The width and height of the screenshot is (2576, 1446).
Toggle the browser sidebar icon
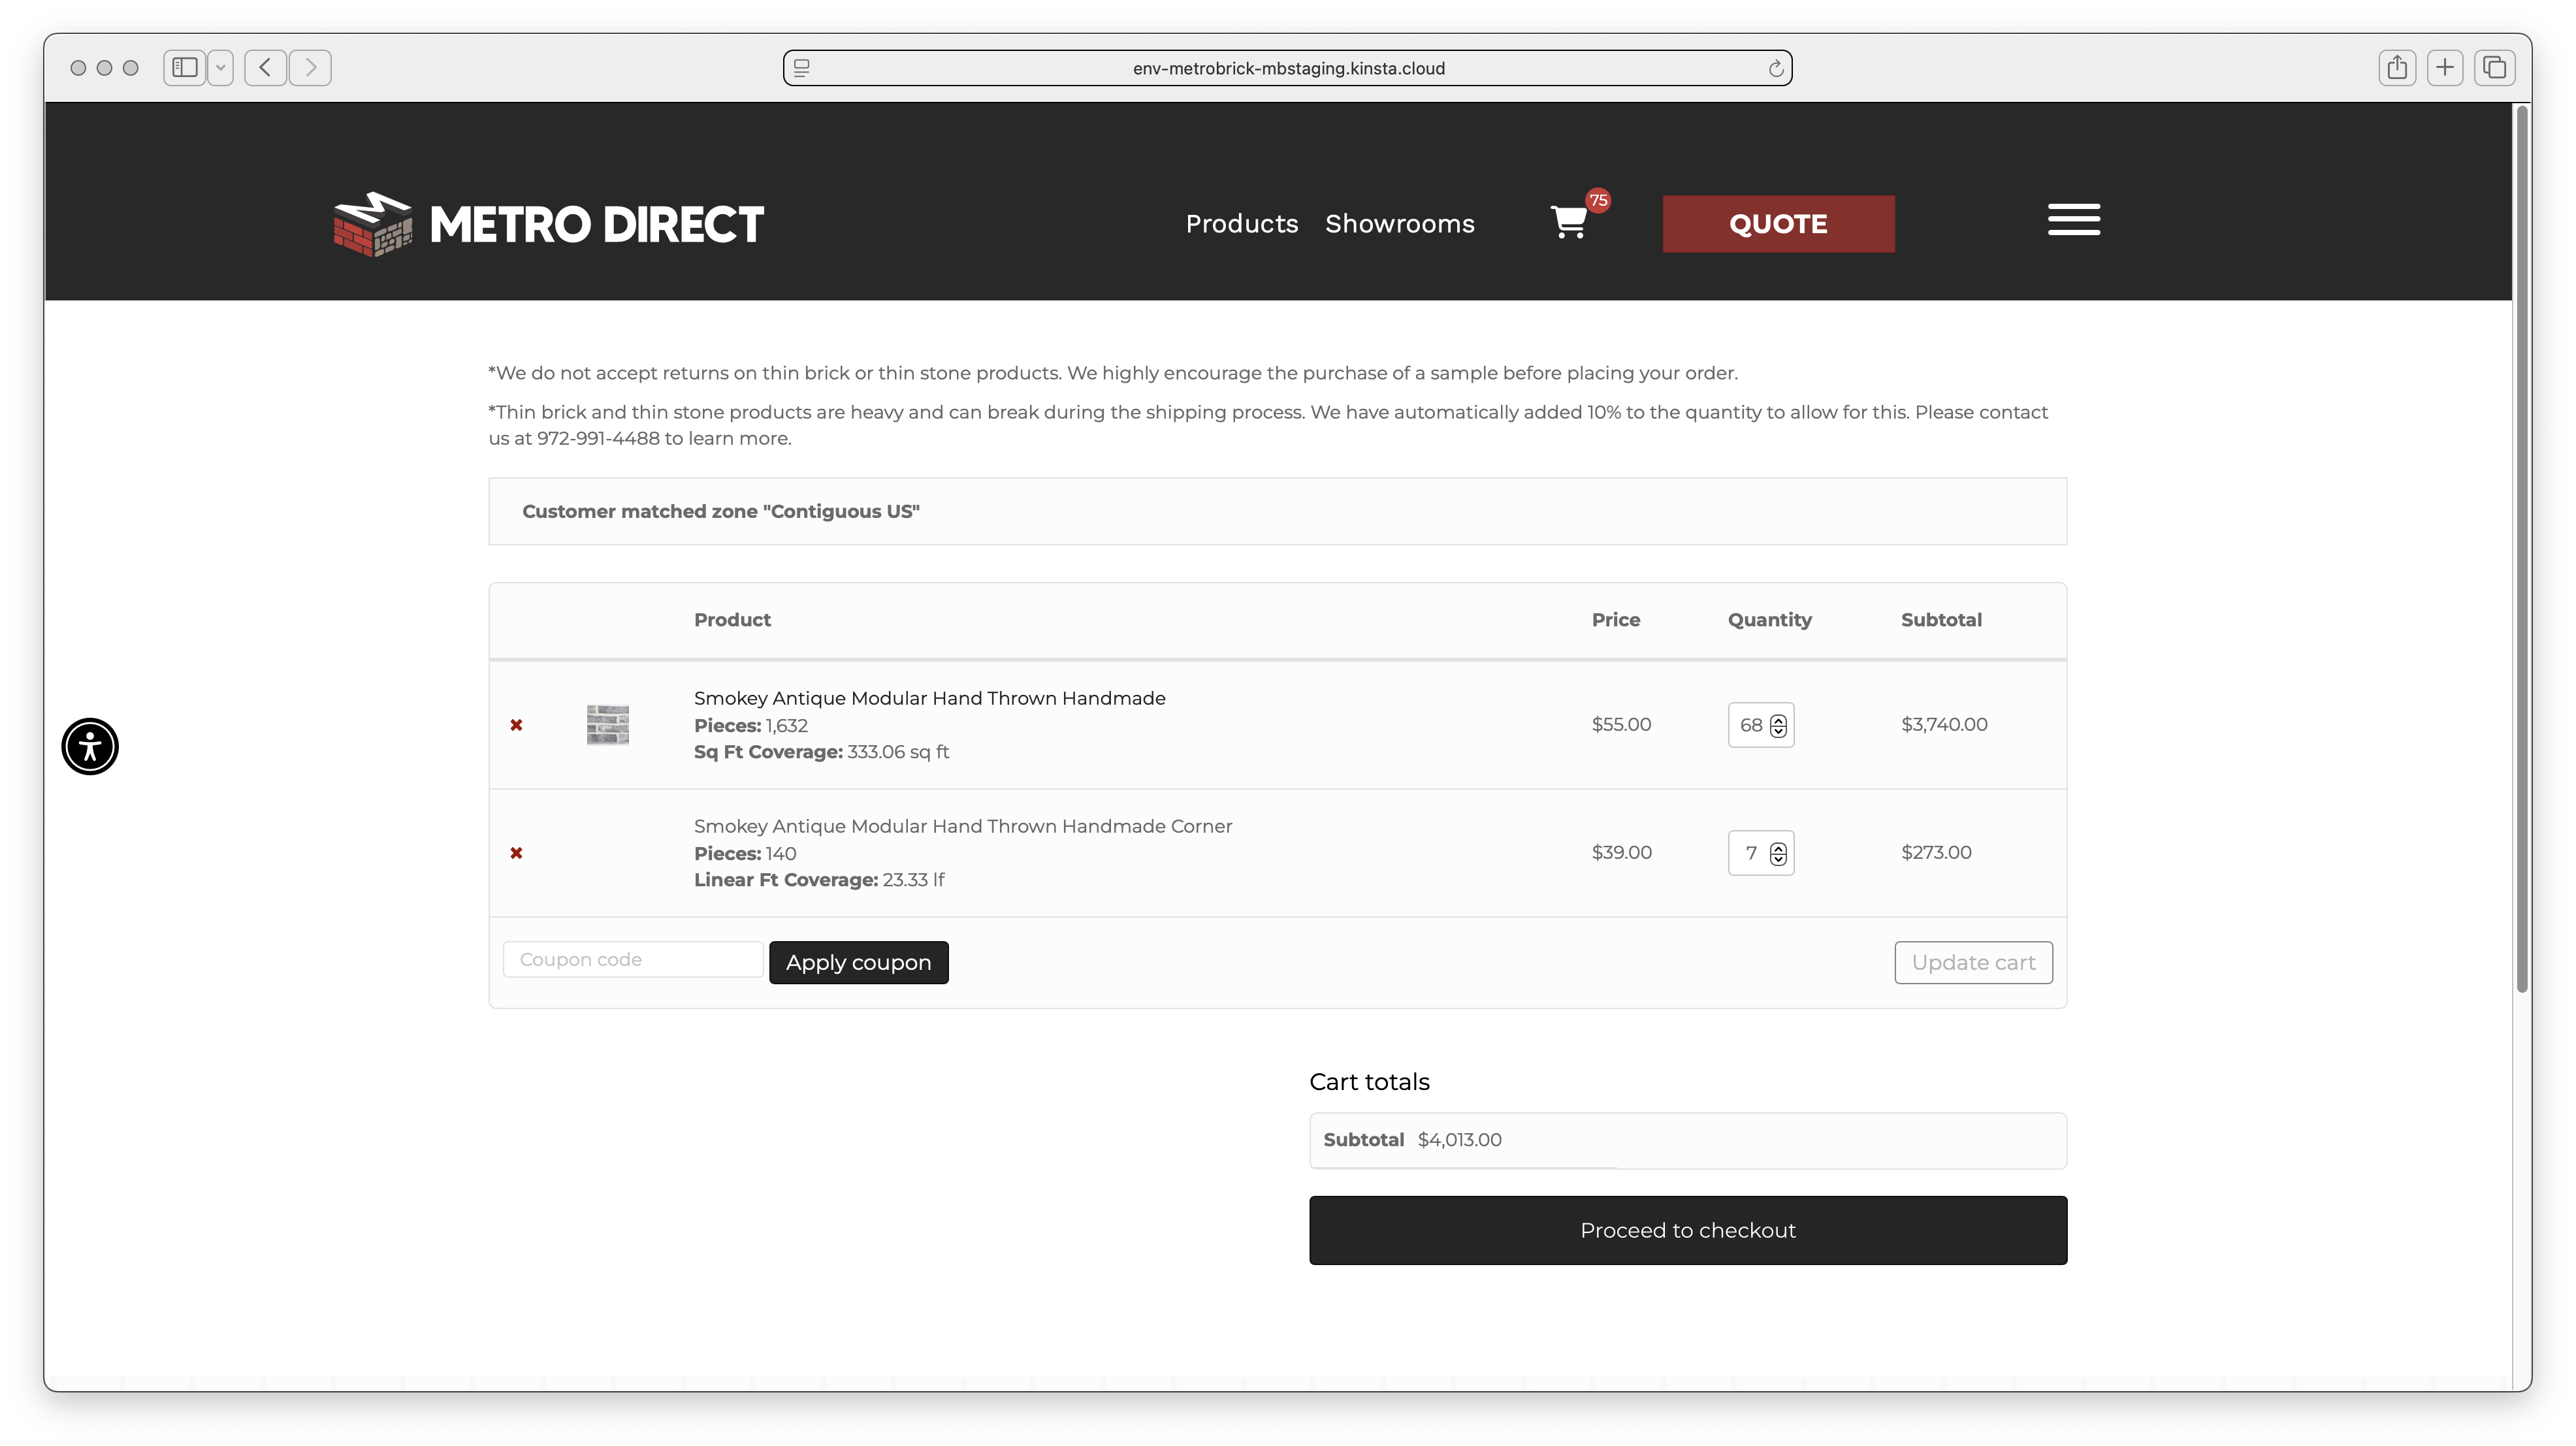(184, 67)
